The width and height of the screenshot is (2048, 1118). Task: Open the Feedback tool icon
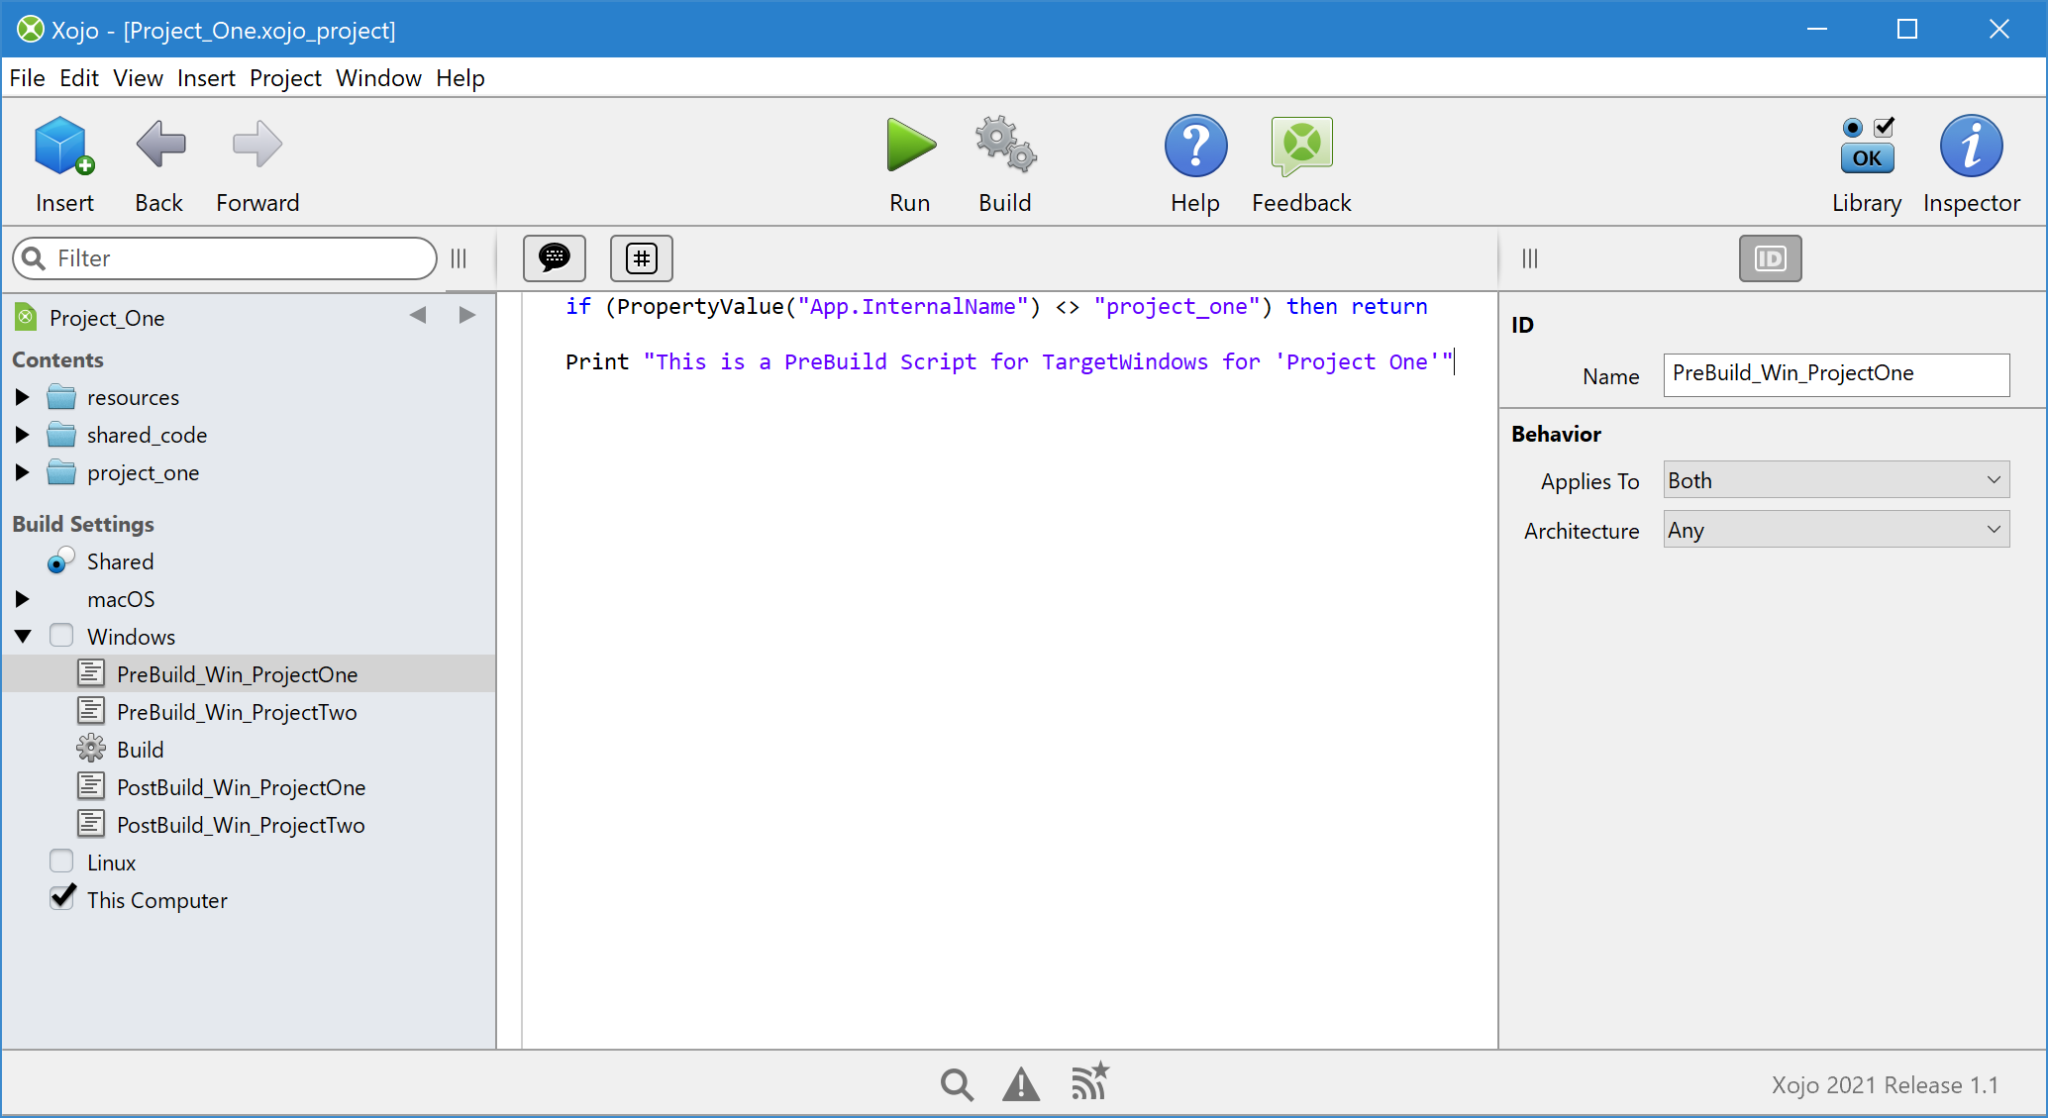(x=1301, y=146)
